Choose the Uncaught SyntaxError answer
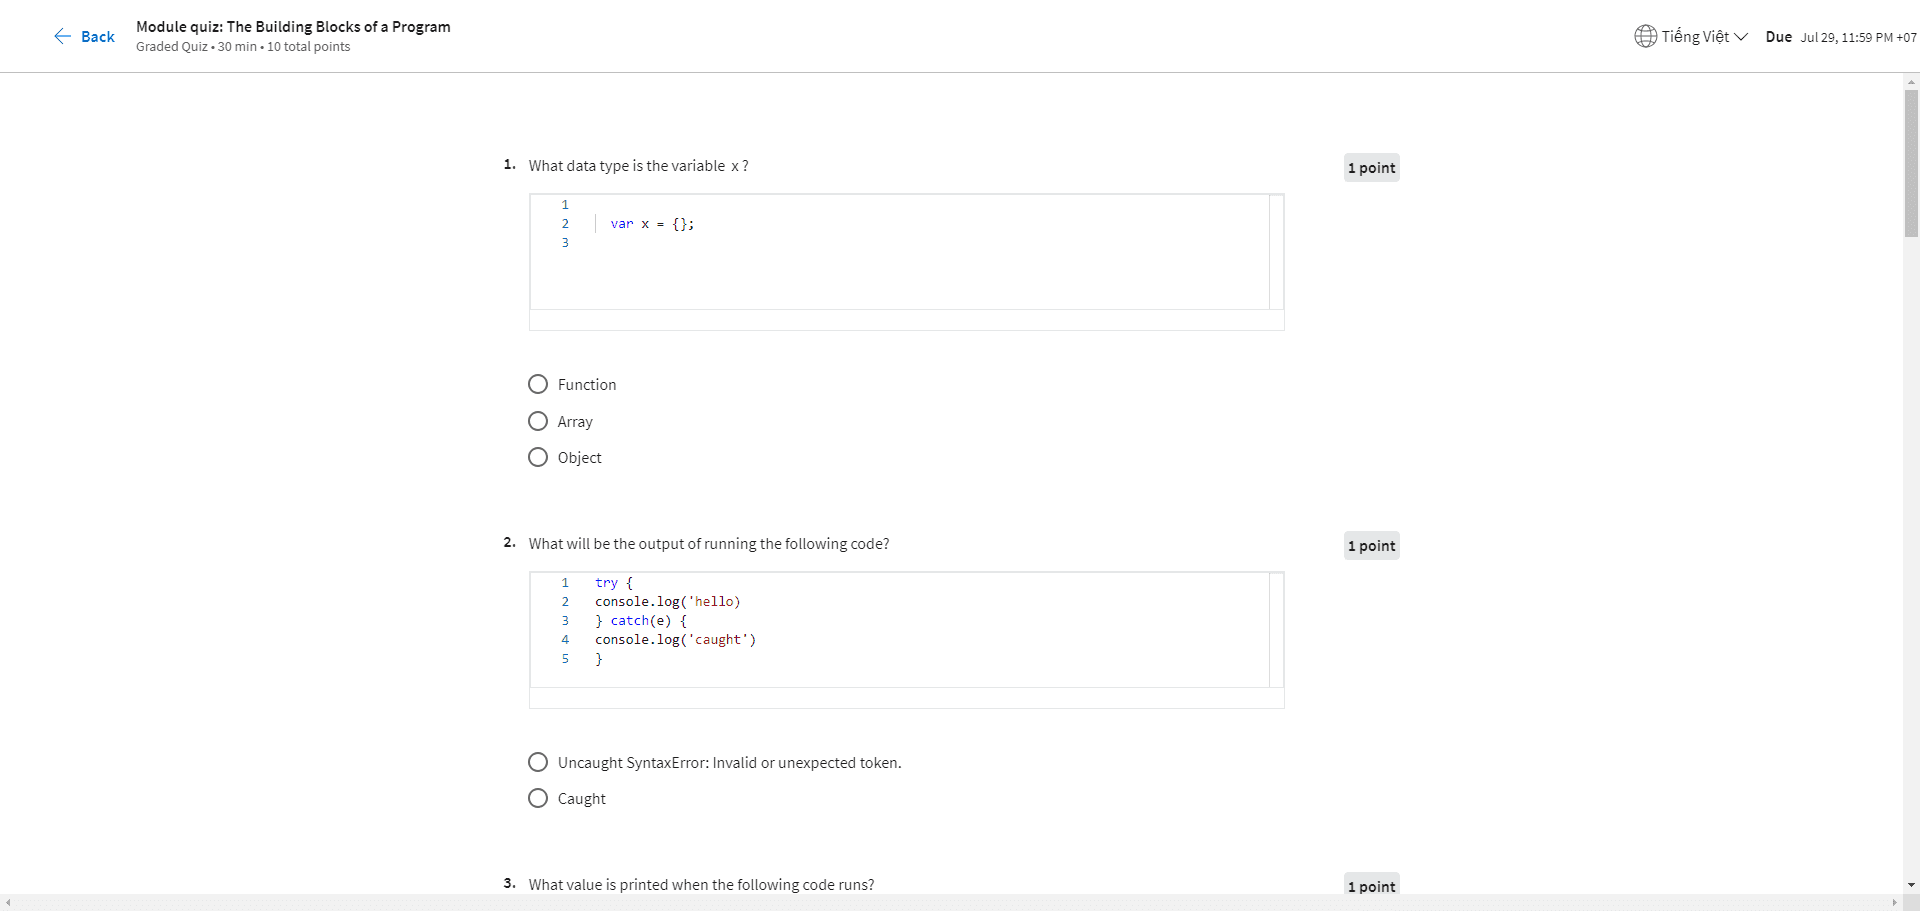This screenshot has height=911, width=1920. [x=538, y=763]
